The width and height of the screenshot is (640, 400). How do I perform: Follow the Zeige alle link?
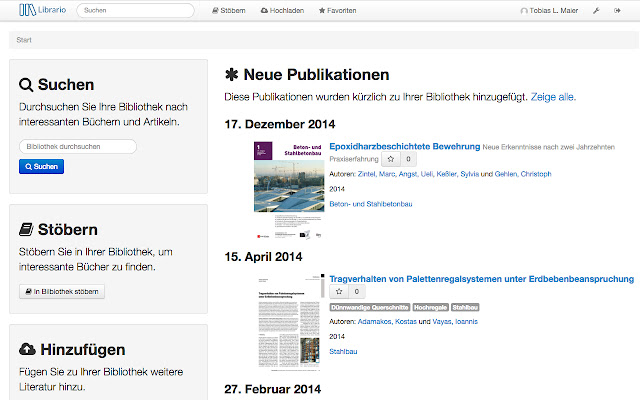[553, 97]
